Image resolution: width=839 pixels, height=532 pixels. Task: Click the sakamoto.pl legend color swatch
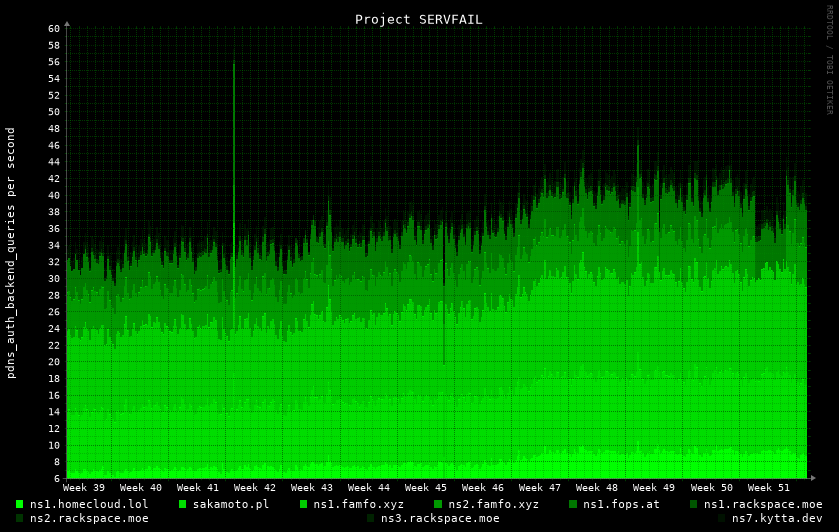[x=183, y=504]
